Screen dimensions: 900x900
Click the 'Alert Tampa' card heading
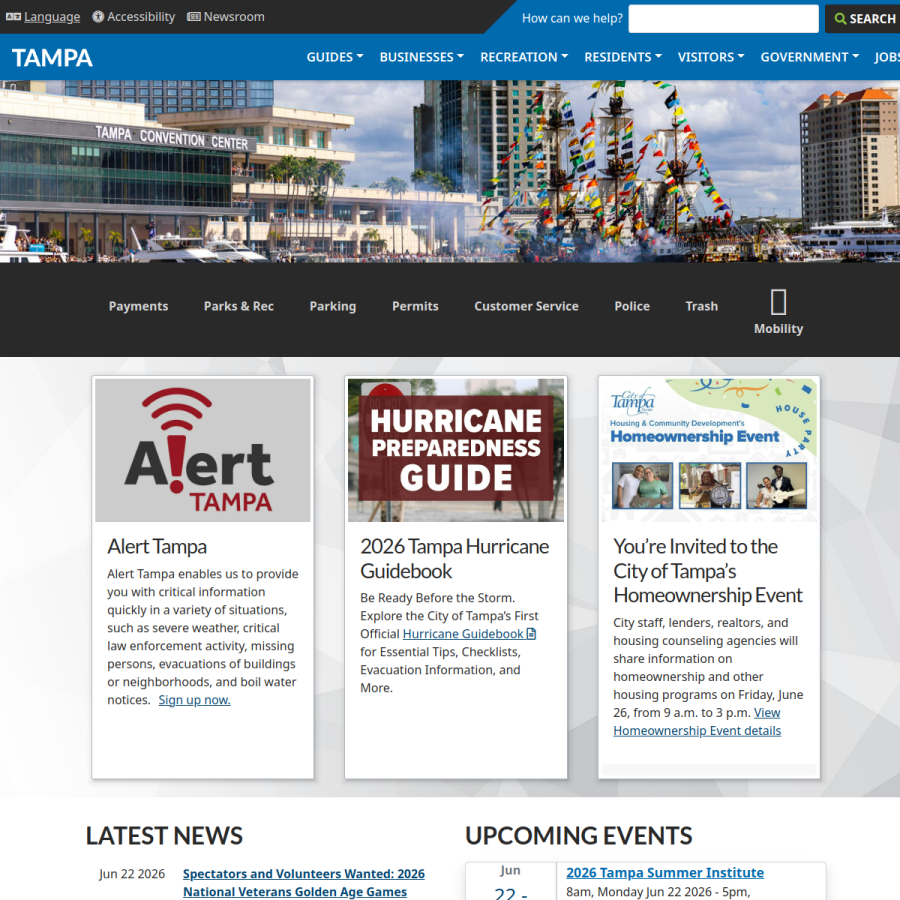(x=157, y=546)
